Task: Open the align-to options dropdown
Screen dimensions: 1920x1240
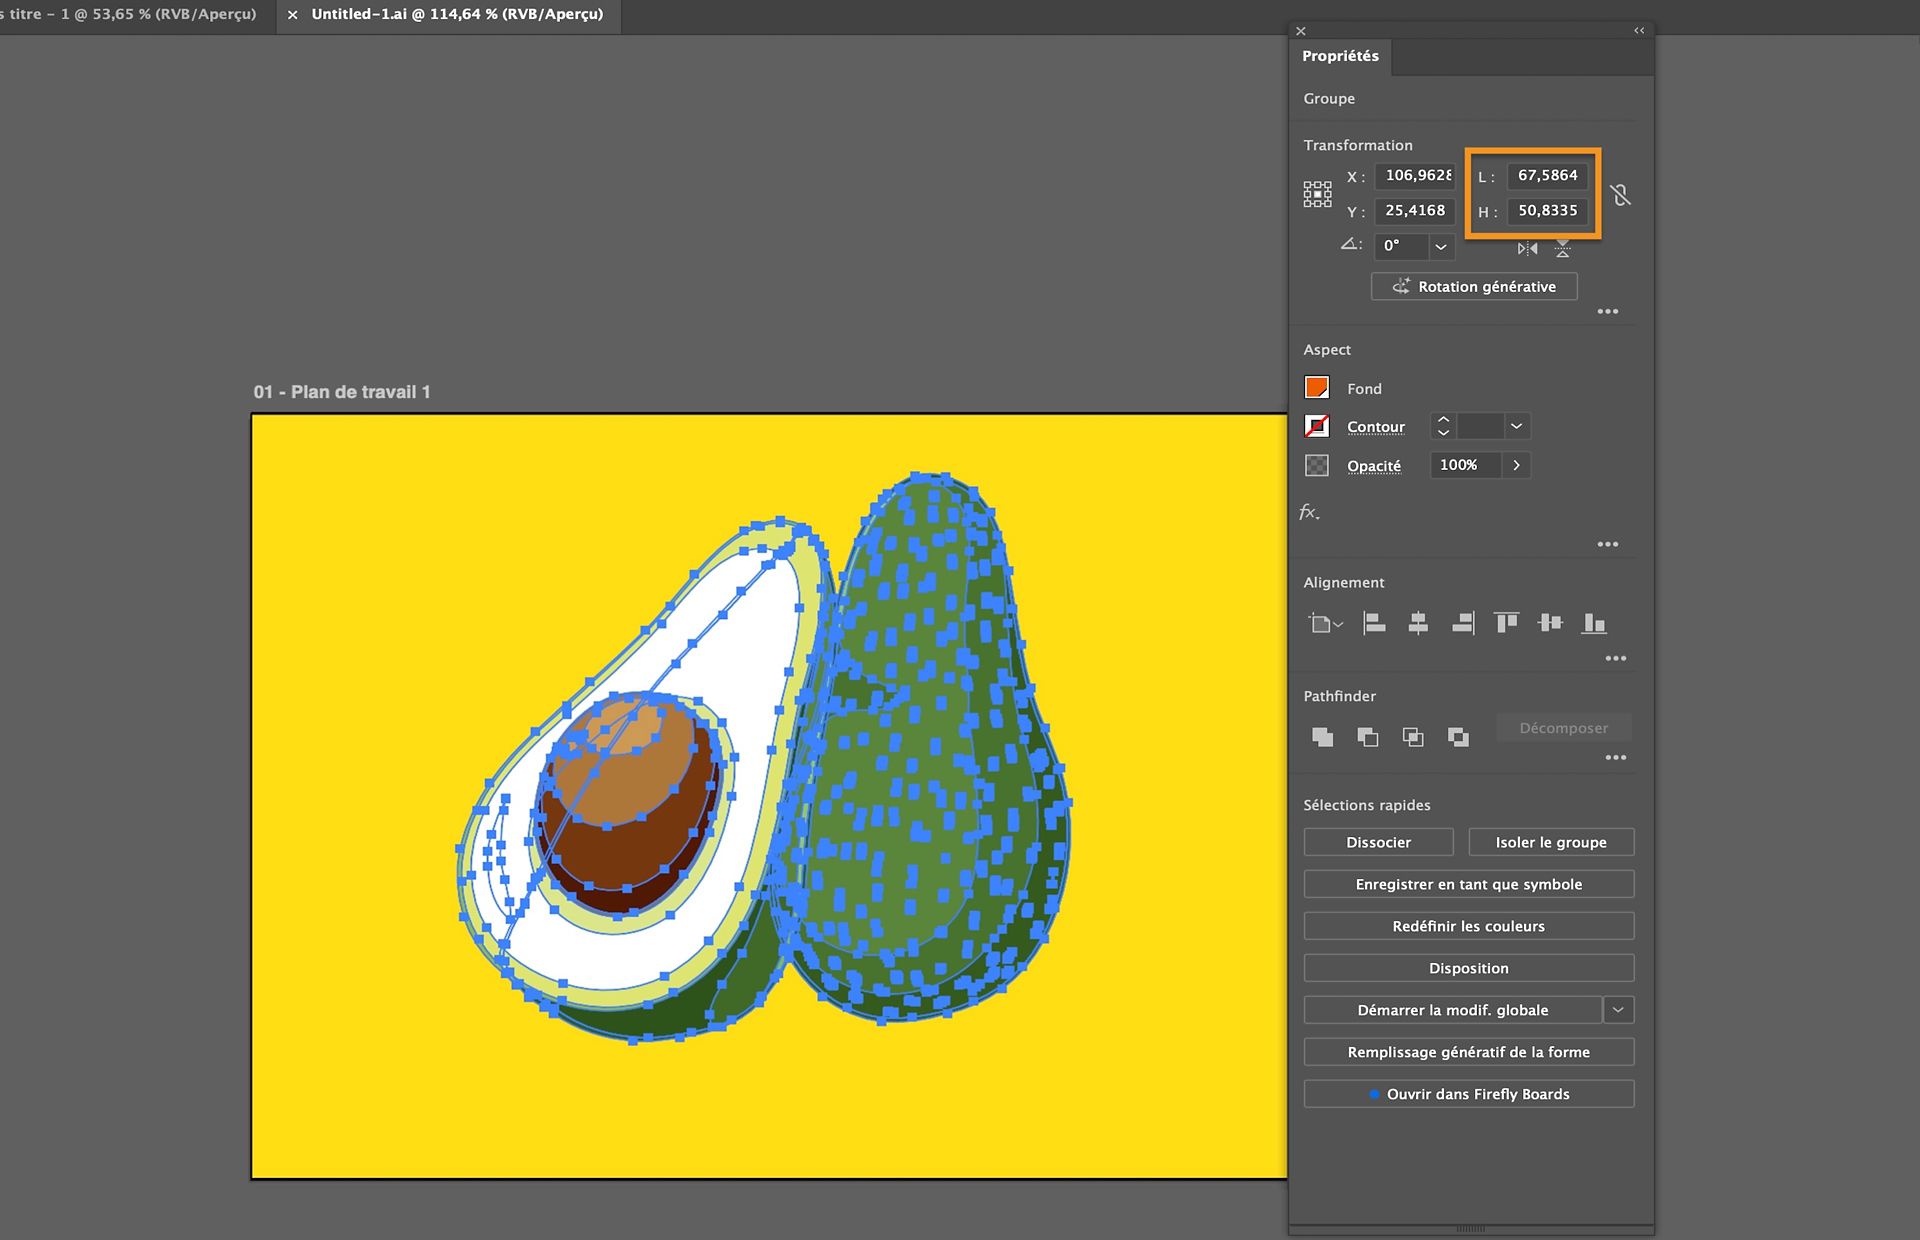Action: [1325, 624]
